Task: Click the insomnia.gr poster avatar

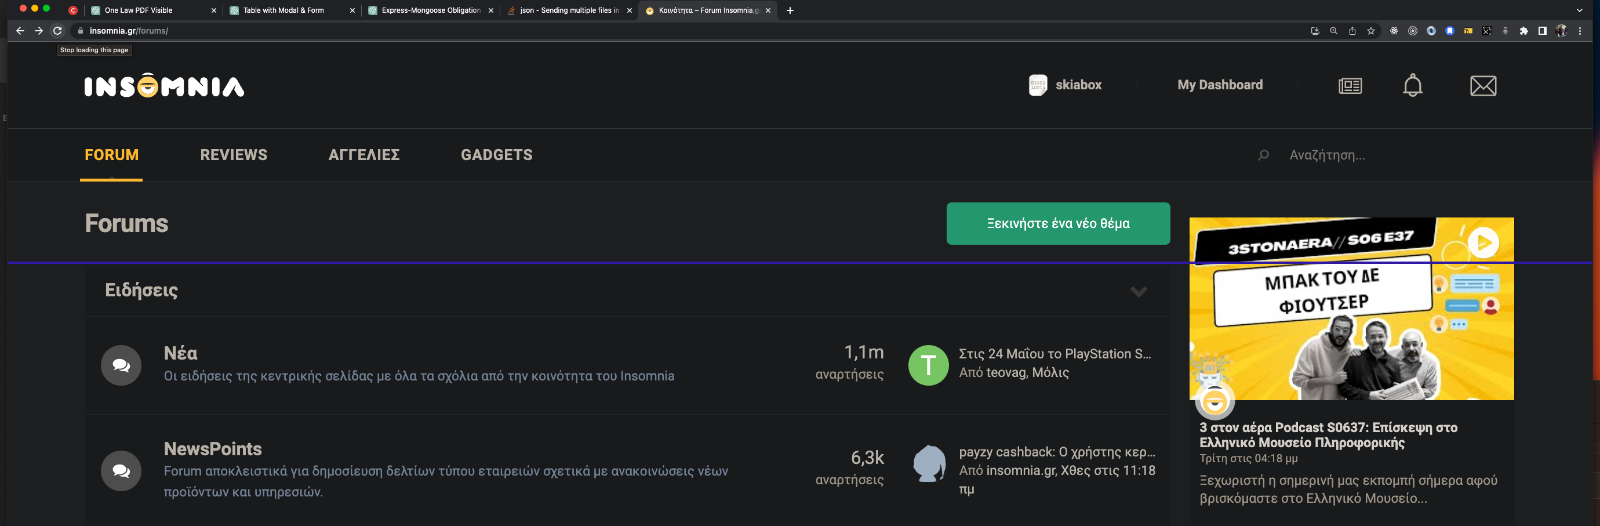Action: pos(929,464)
